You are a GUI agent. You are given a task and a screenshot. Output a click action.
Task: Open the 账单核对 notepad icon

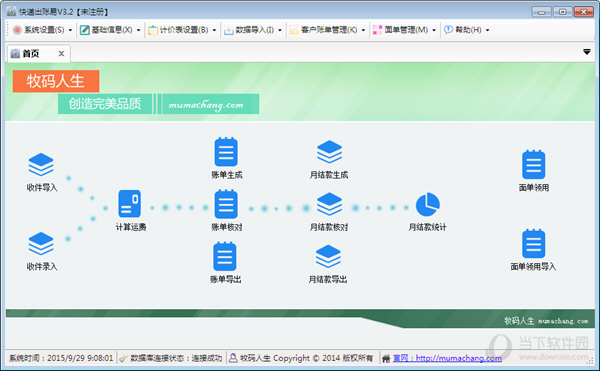pyautogui.click(x=226, y=204)
